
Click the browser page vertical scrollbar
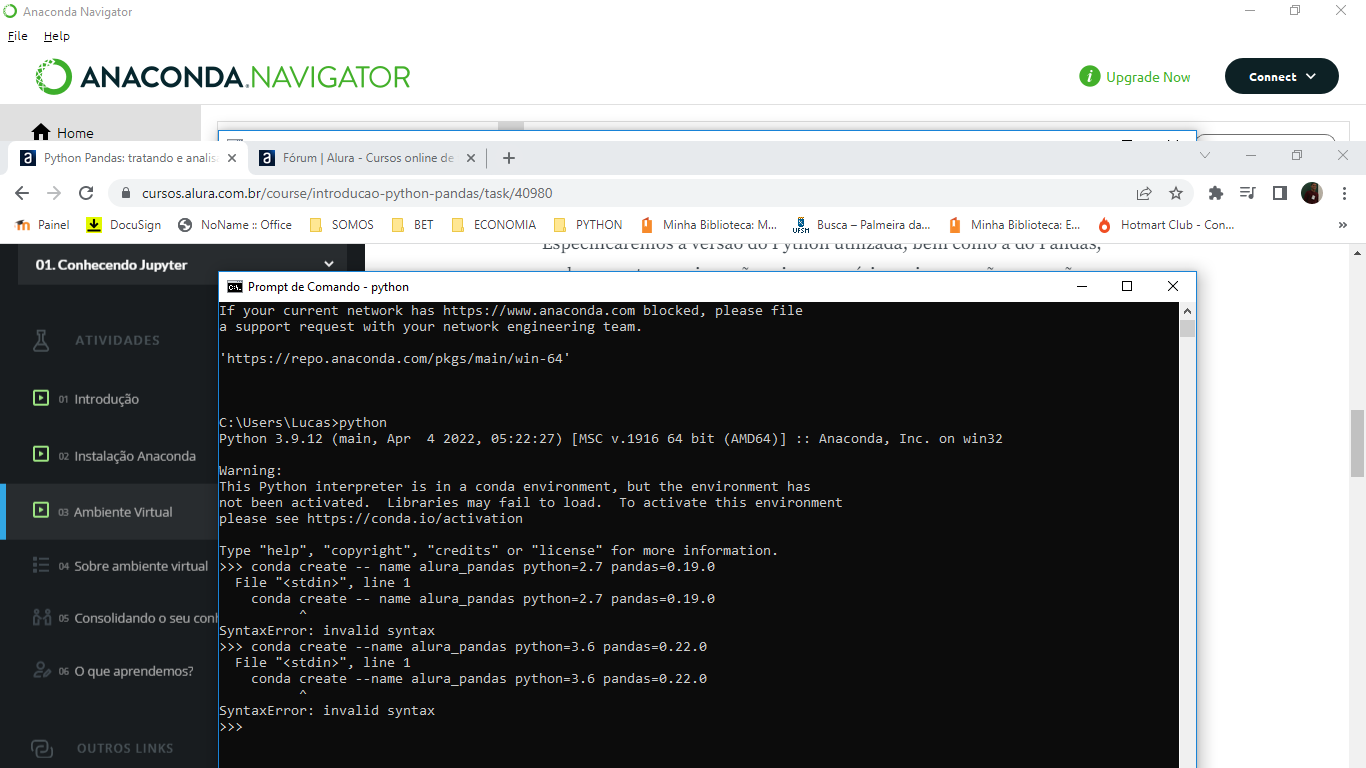tap(1357, 443)
